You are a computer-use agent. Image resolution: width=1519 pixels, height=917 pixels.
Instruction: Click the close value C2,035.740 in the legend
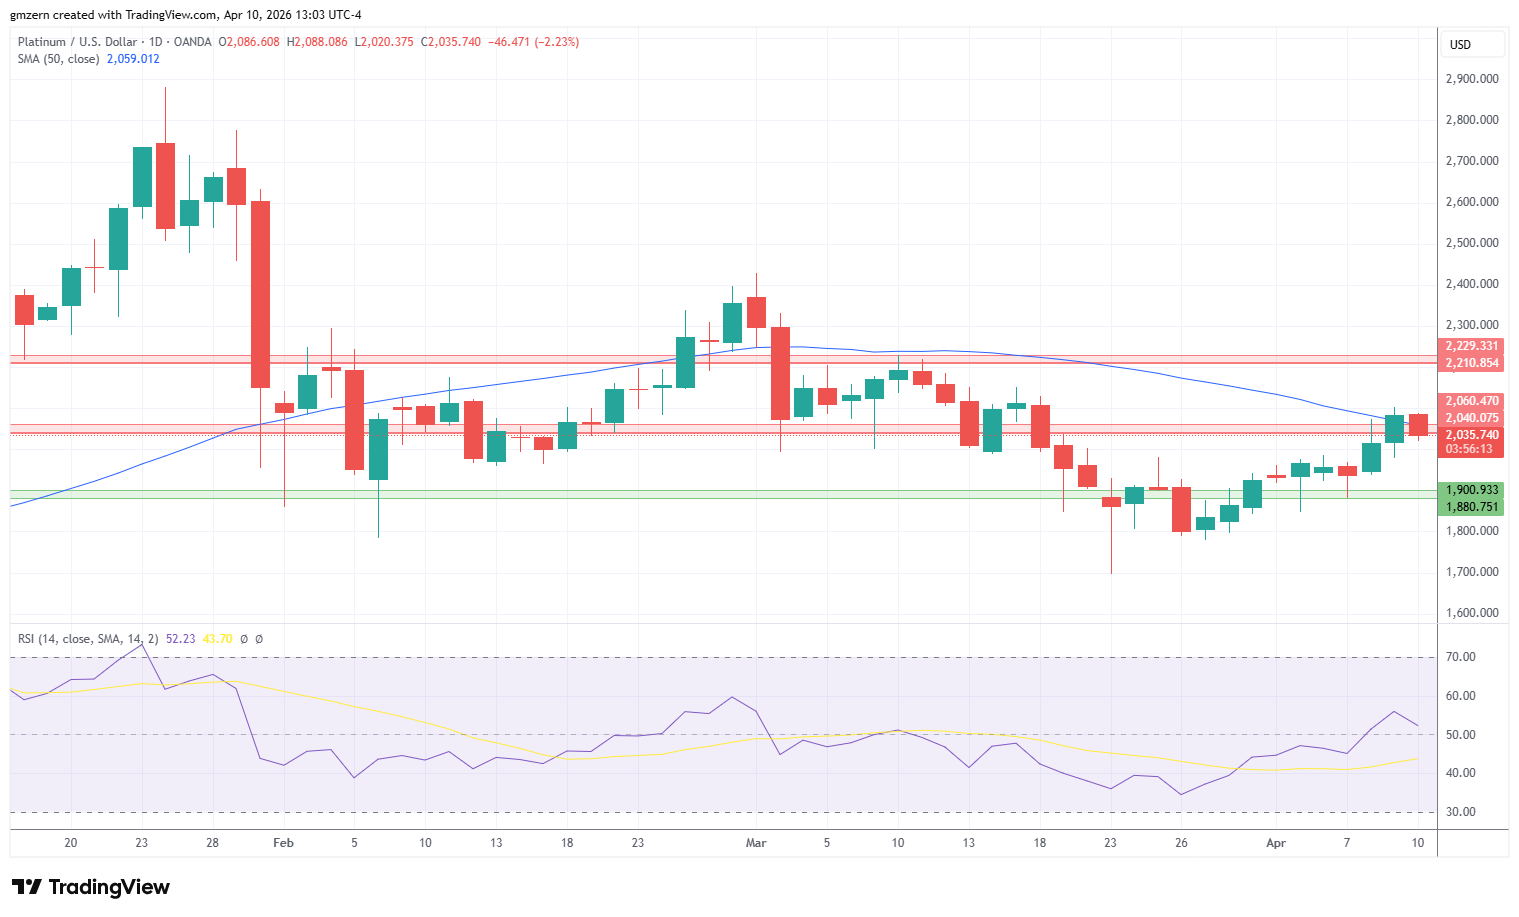pyautogui.click(x=450, y=42)
